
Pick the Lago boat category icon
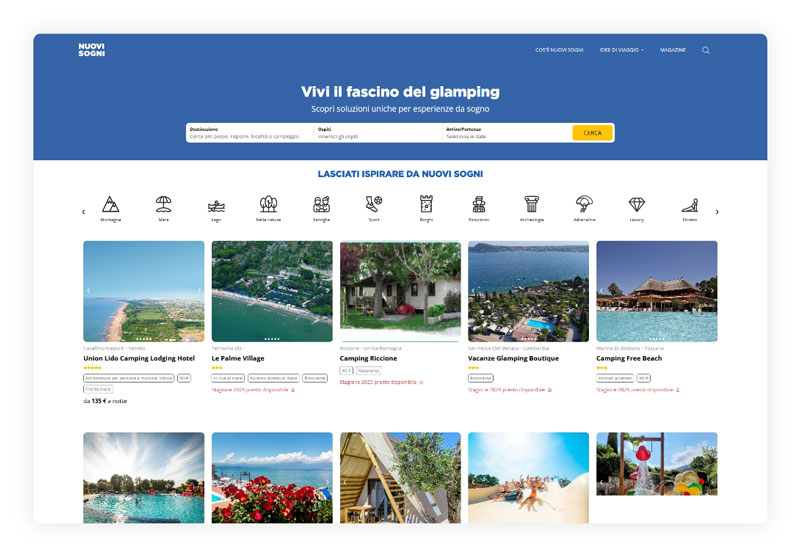pyautogui.click(x=216, y=206)
